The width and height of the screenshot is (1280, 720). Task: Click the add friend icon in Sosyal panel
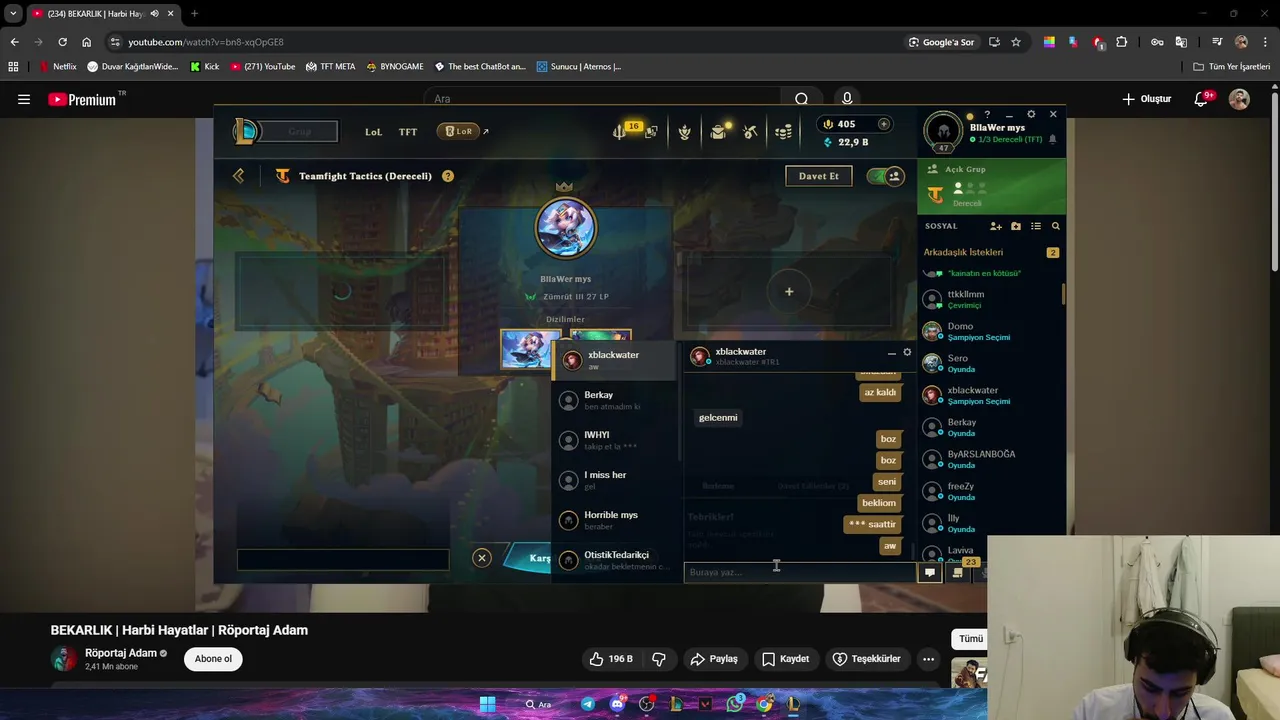click(995, 226)
